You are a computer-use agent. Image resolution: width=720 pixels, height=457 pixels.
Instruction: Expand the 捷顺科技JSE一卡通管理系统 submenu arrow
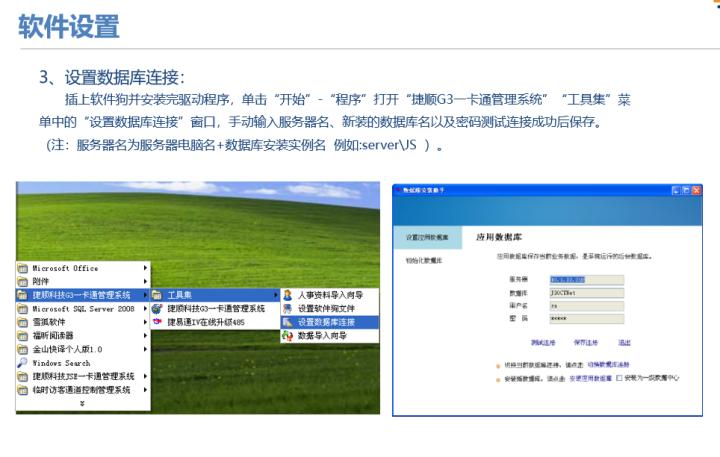click(145, 377)
